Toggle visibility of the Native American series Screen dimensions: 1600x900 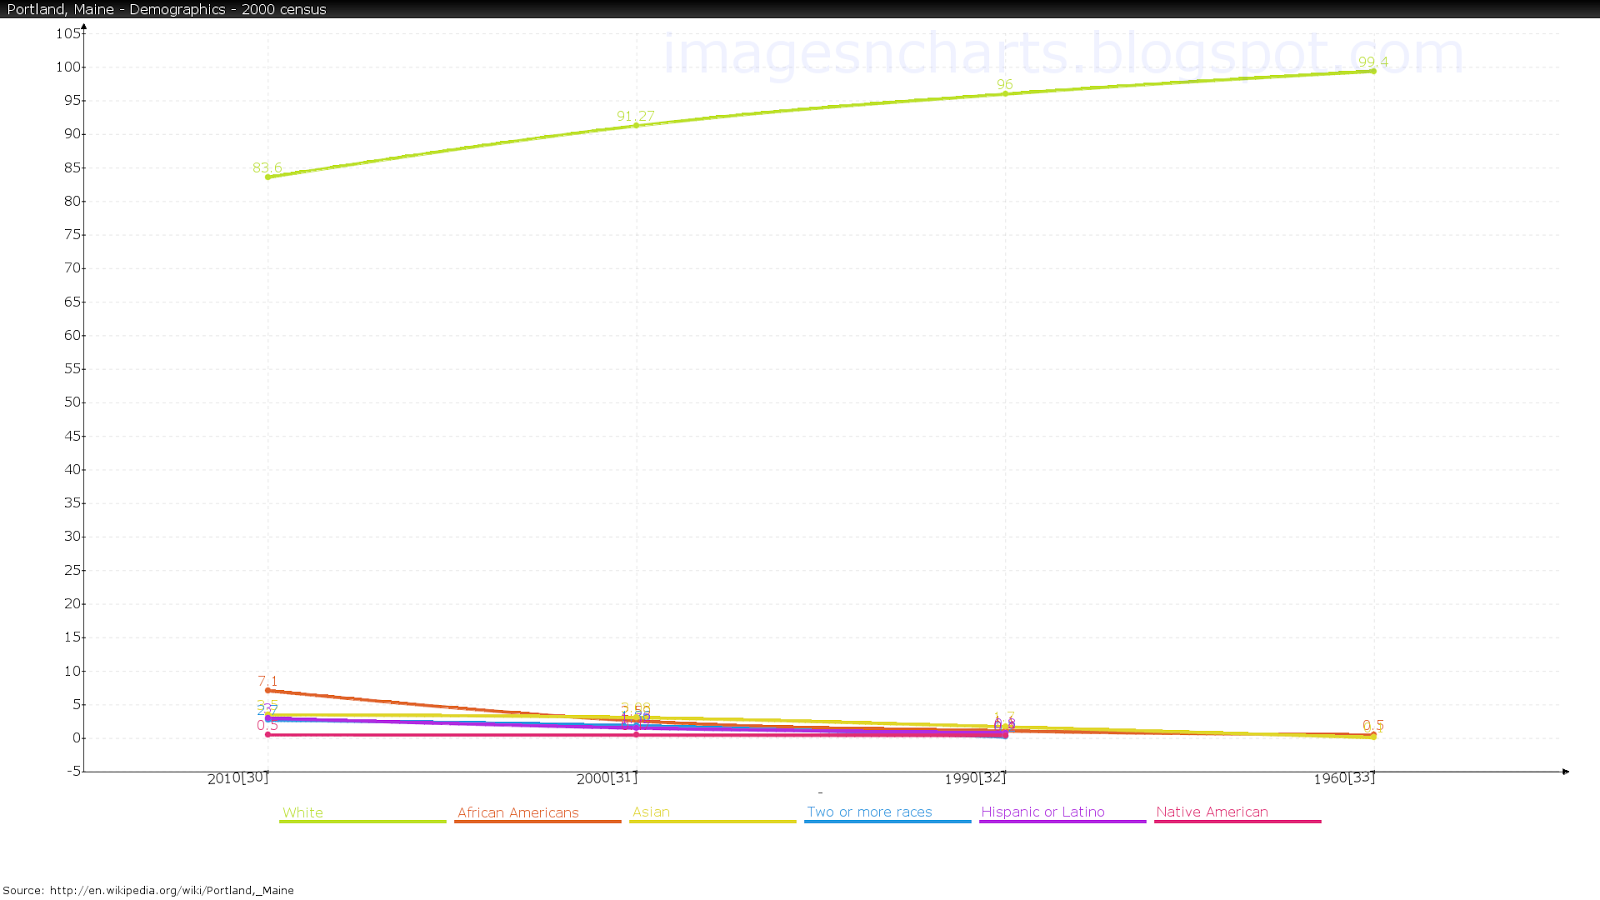[x=1212, y=812]
